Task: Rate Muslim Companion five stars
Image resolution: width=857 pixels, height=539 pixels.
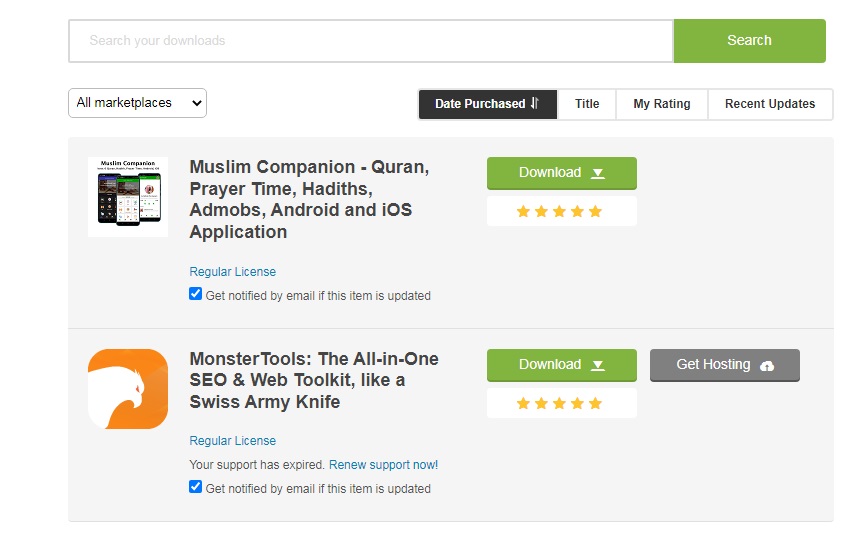Action: (x=595, y=212)
